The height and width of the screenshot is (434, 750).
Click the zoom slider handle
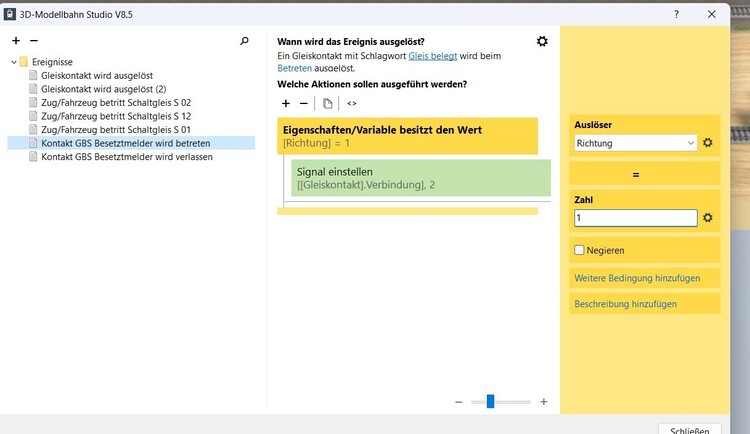tap(490, 401)
